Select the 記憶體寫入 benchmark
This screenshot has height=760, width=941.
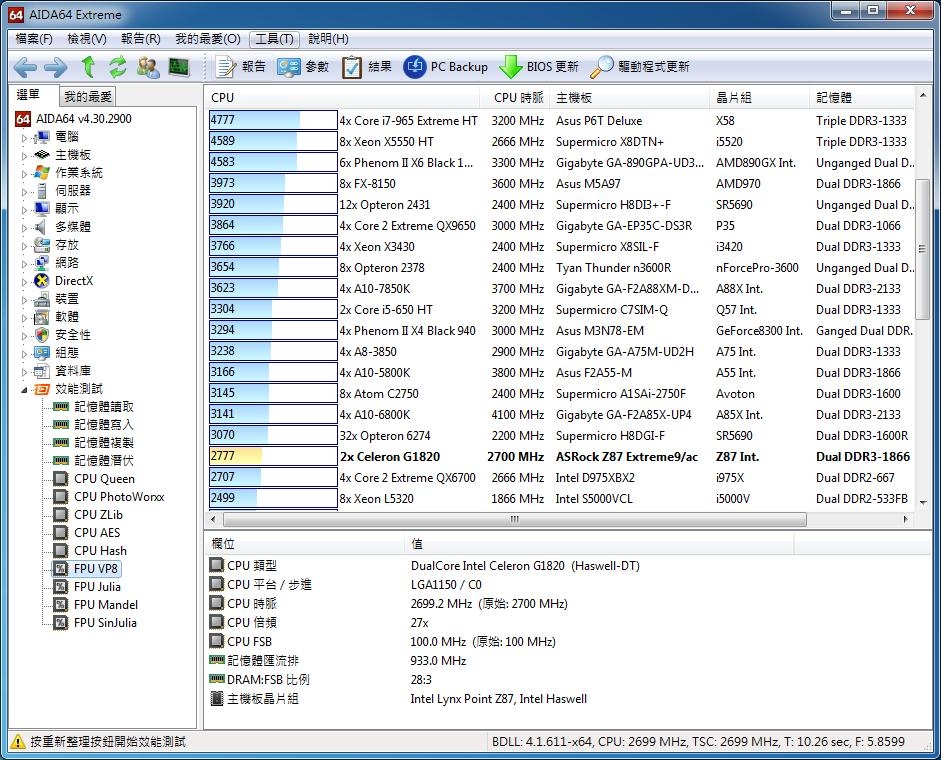pyautogui.click(x=104, y=425)
